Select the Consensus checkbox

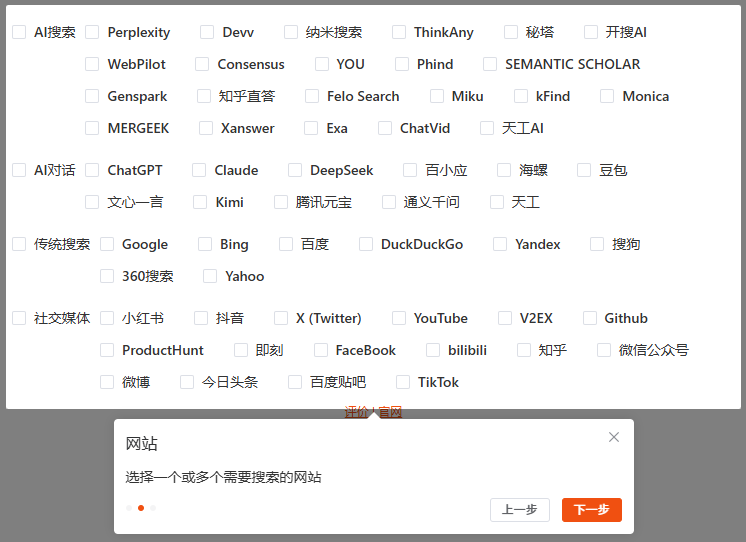pos(202,64)
